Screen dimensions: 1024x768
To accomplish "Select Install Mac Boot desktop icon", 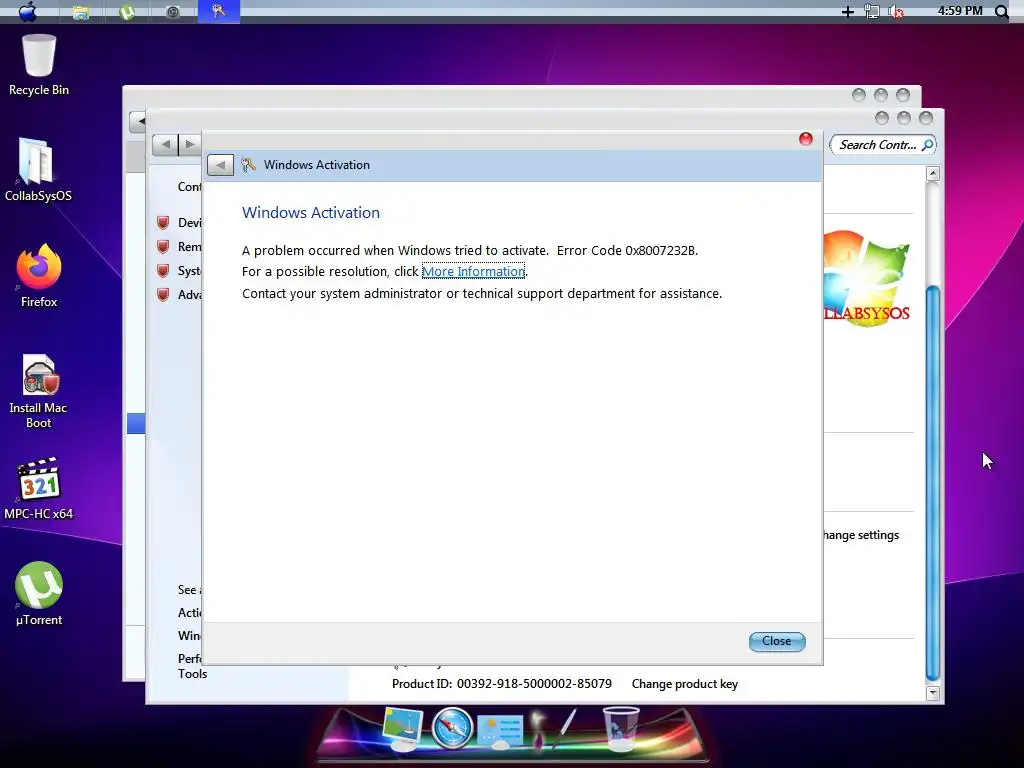I will (39, 392).
